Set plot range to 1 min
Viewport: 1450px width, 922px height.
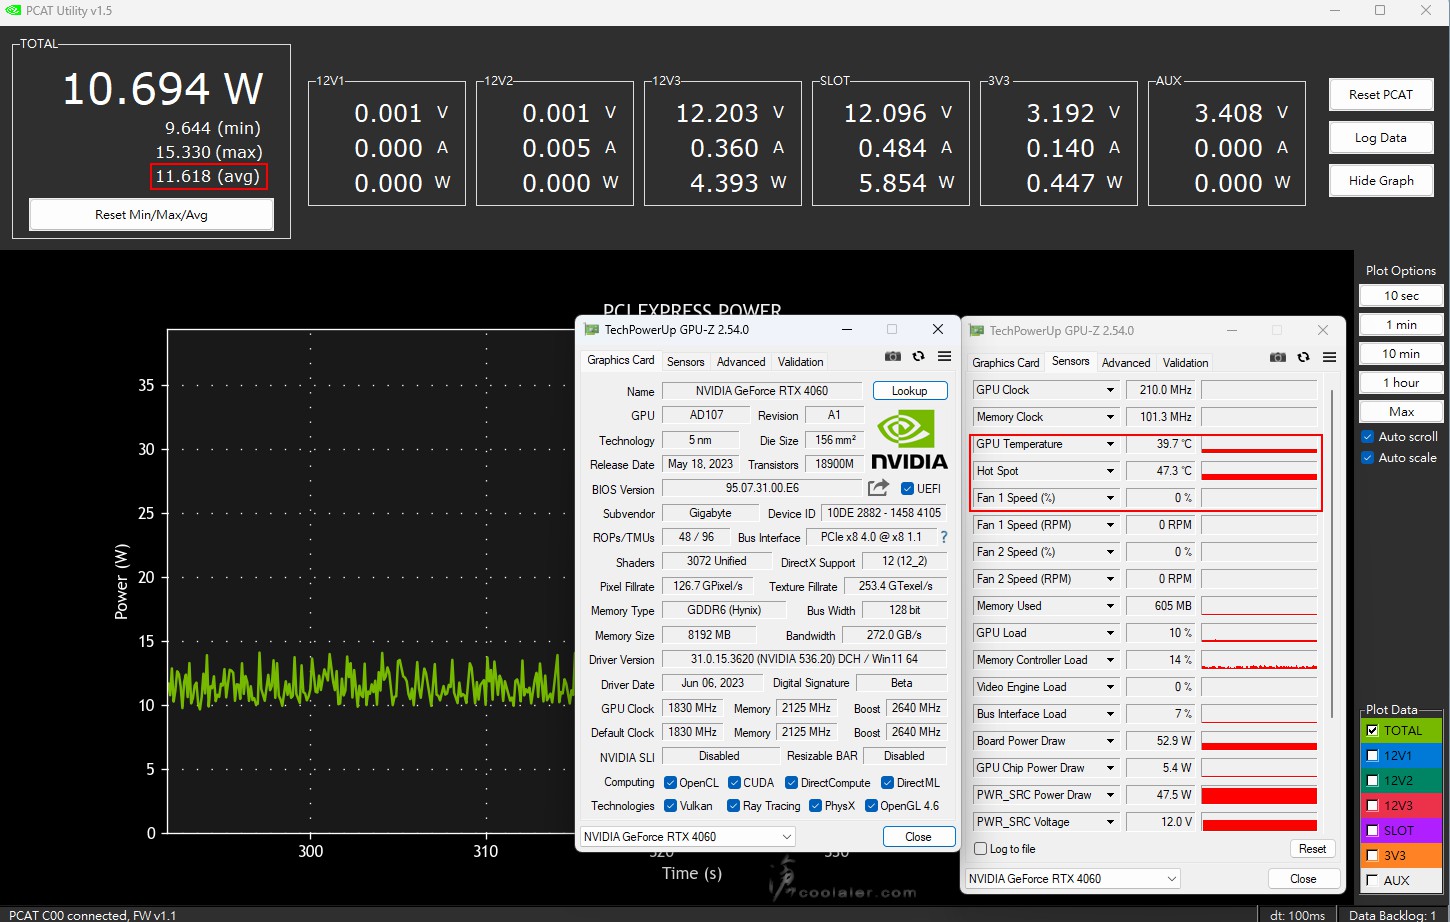click(x=1401, y=325)
